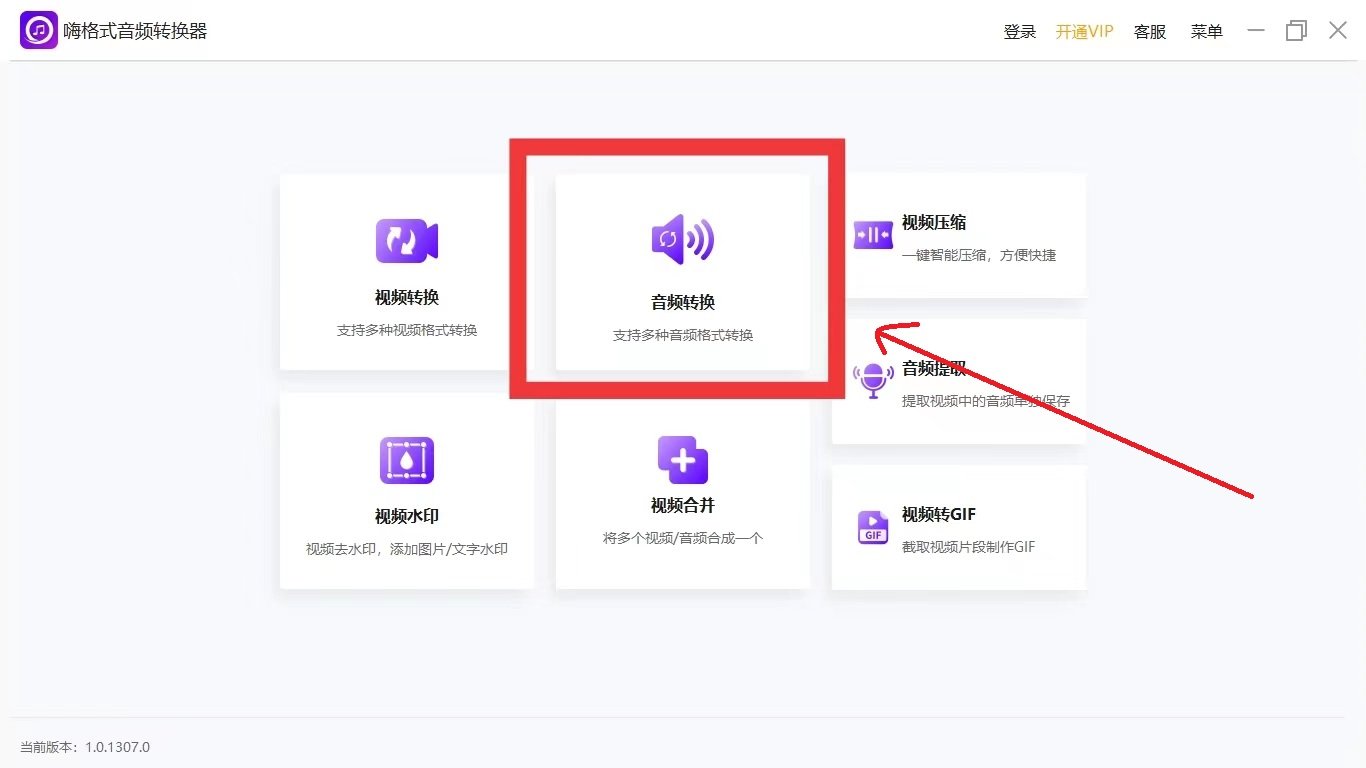Click the 登录 login link
This screenshot has width=1366, height=768.
tap(1019, 31)
